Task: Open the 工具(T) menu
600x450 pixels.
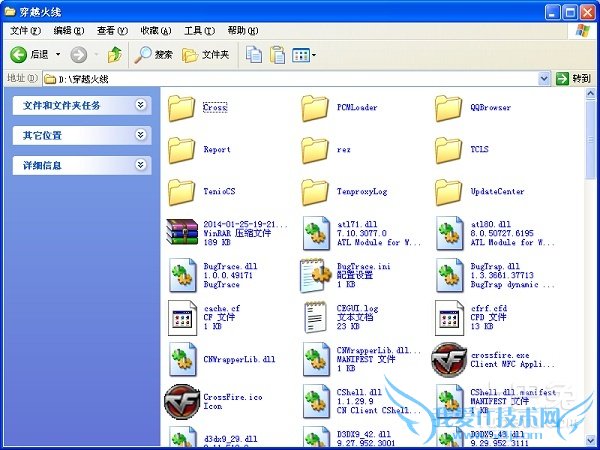Action: [199, 31]
